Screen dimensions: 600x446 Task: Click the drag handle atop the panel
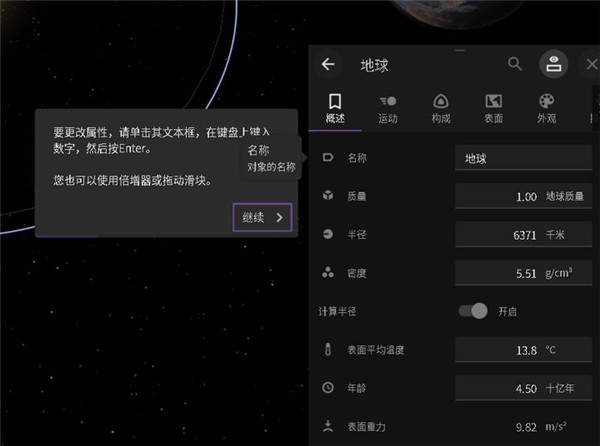pos(460,50)
